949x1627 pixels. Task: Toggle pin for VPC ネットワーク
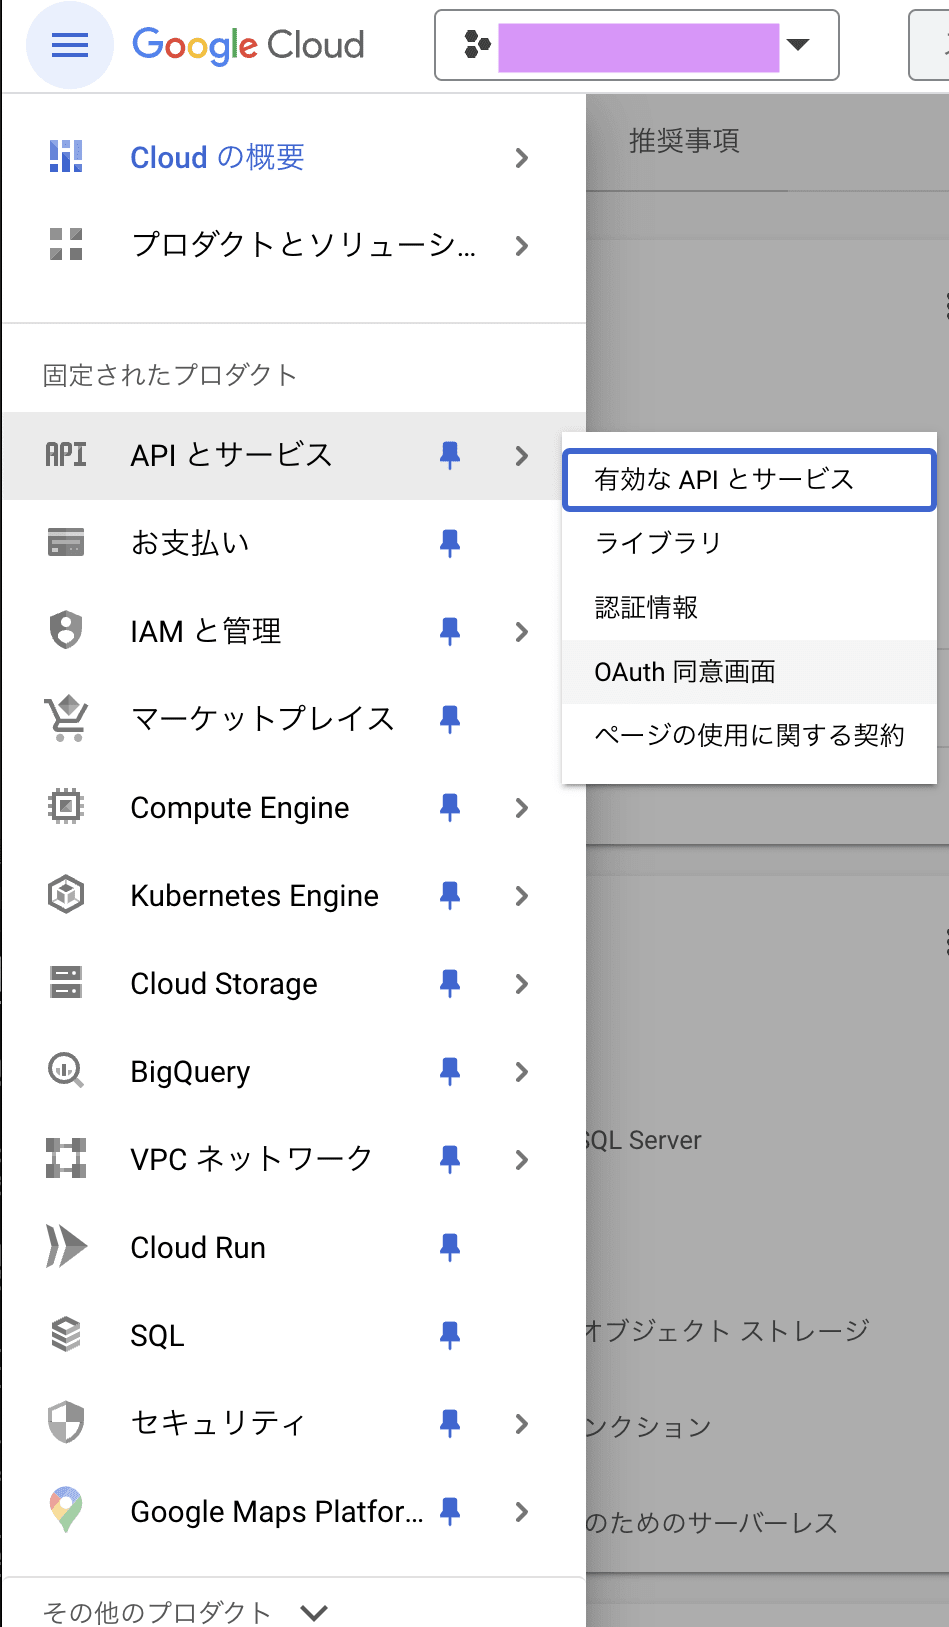(450, 1160)
